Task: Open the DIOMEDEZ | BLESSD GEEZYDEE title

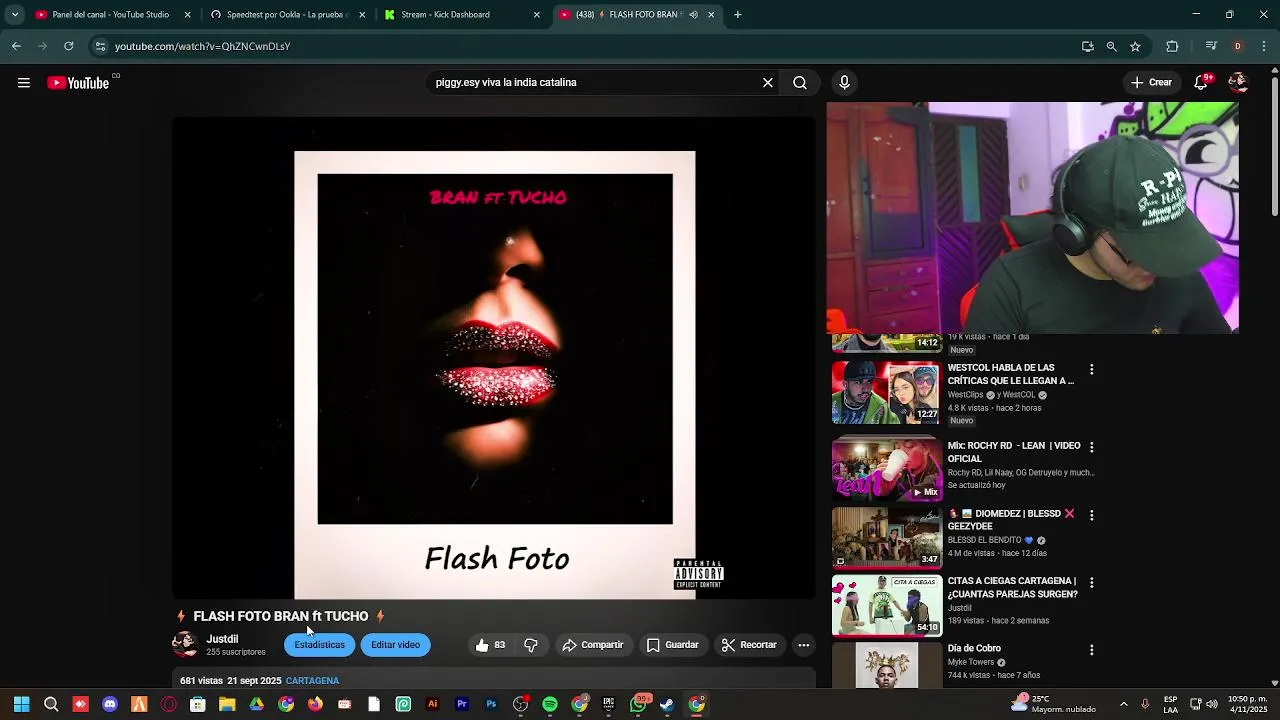Action: (x=1011, y=520)
